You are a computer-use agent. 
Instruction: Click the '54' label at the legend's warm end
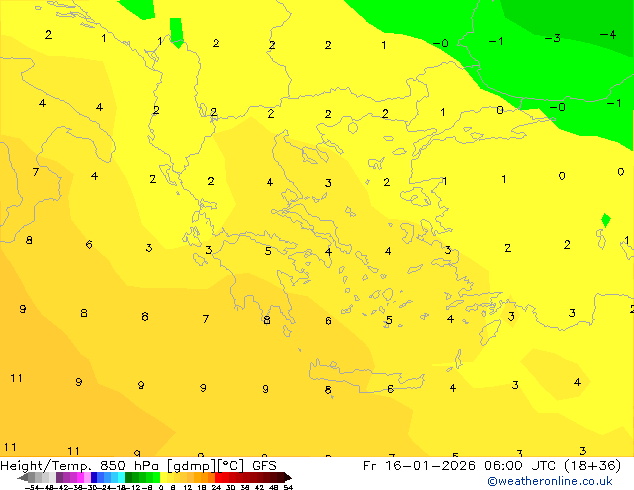(x=288, y=487)
